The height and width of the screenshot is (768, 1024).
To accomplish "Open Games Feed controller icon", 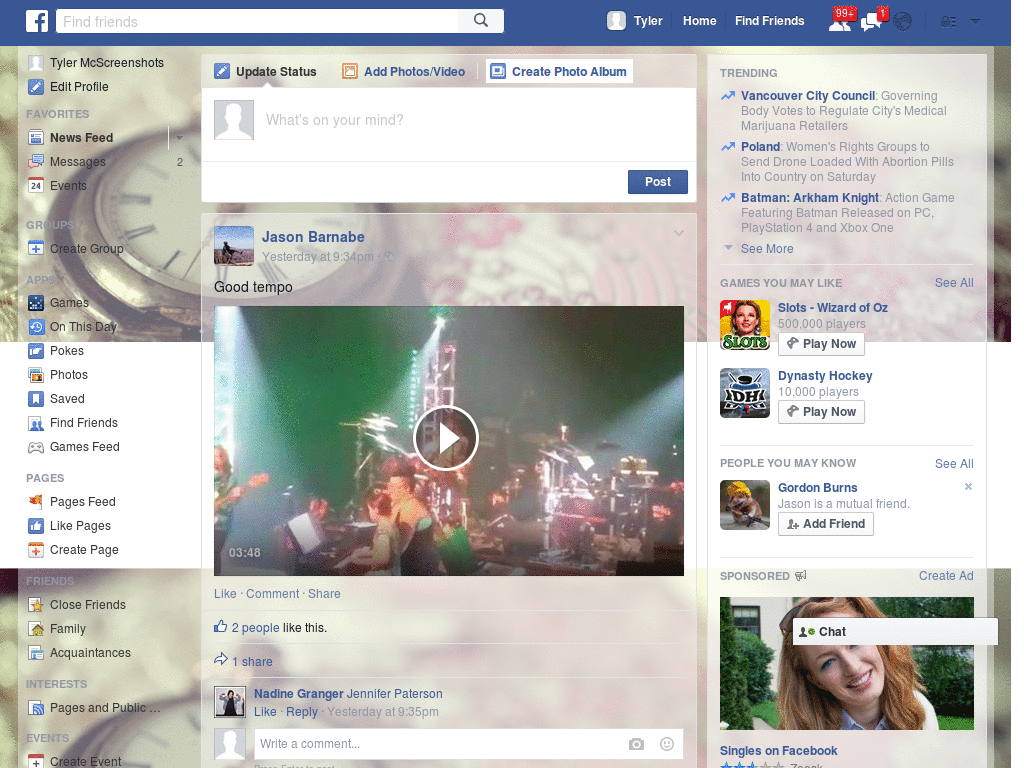I will pos(36,447).
